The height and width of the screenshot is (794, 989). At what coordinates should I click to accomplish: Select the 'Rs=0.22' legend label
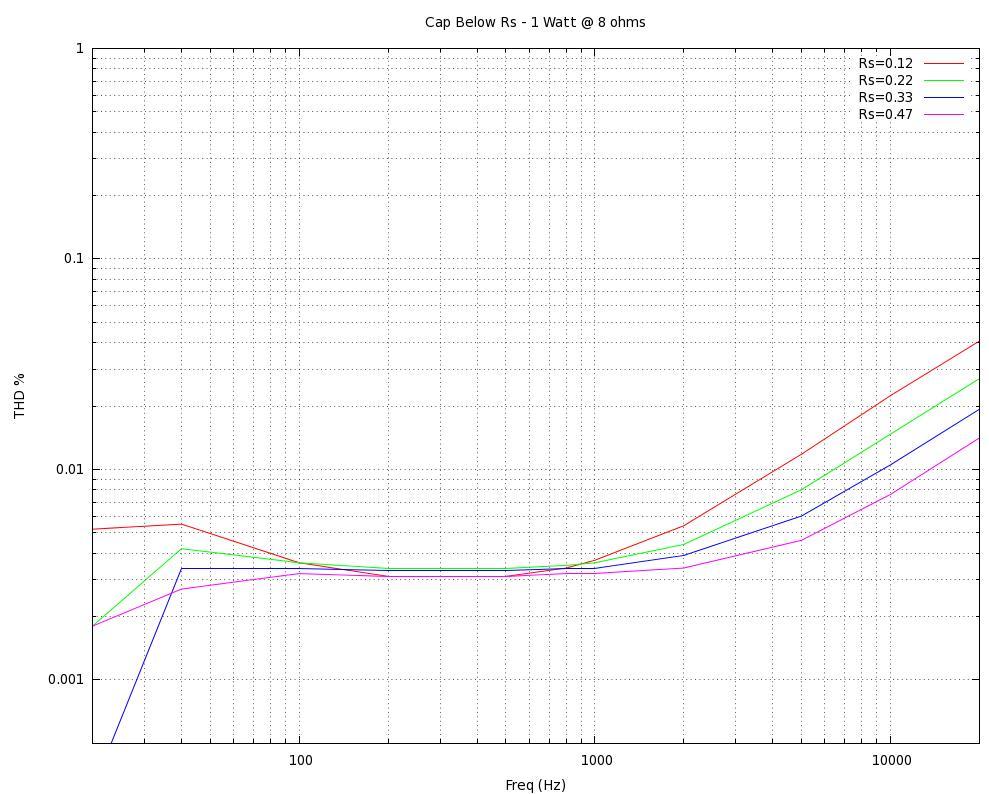pos(885,80)
